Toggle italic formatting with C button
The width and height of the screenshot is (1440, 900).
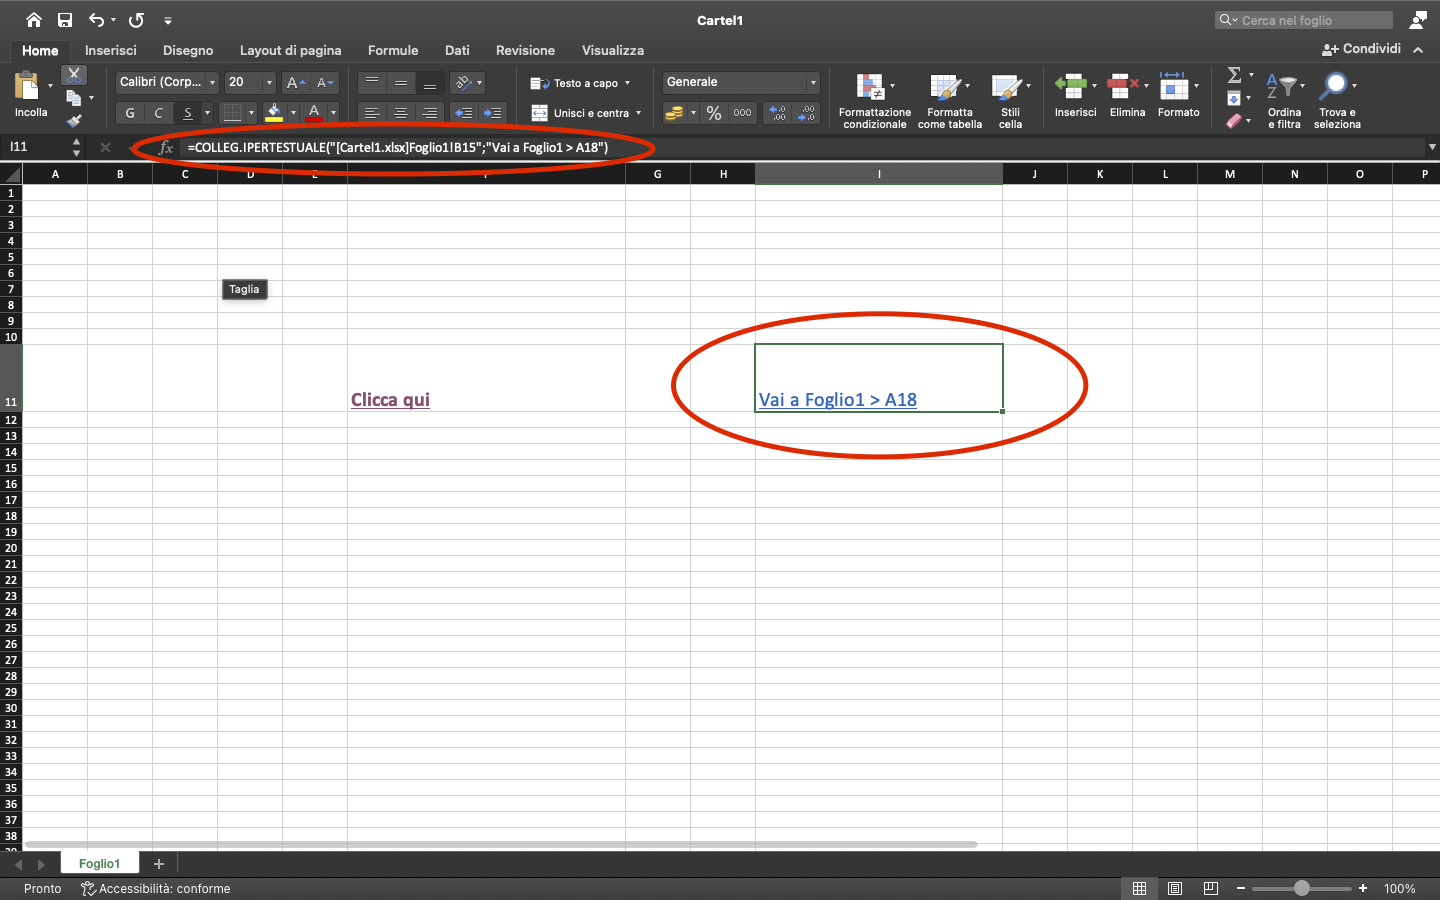[156, 113]
